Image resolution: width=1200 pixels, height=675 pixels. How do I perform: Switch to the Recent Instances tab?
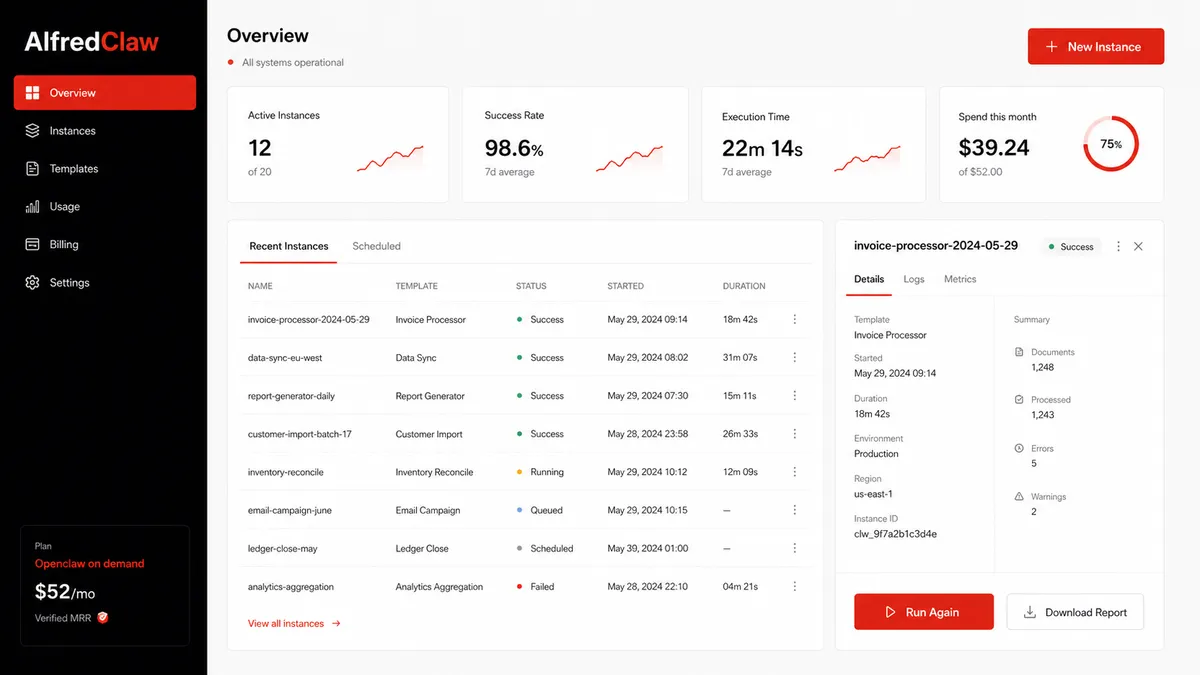click(x=289, y=246)
